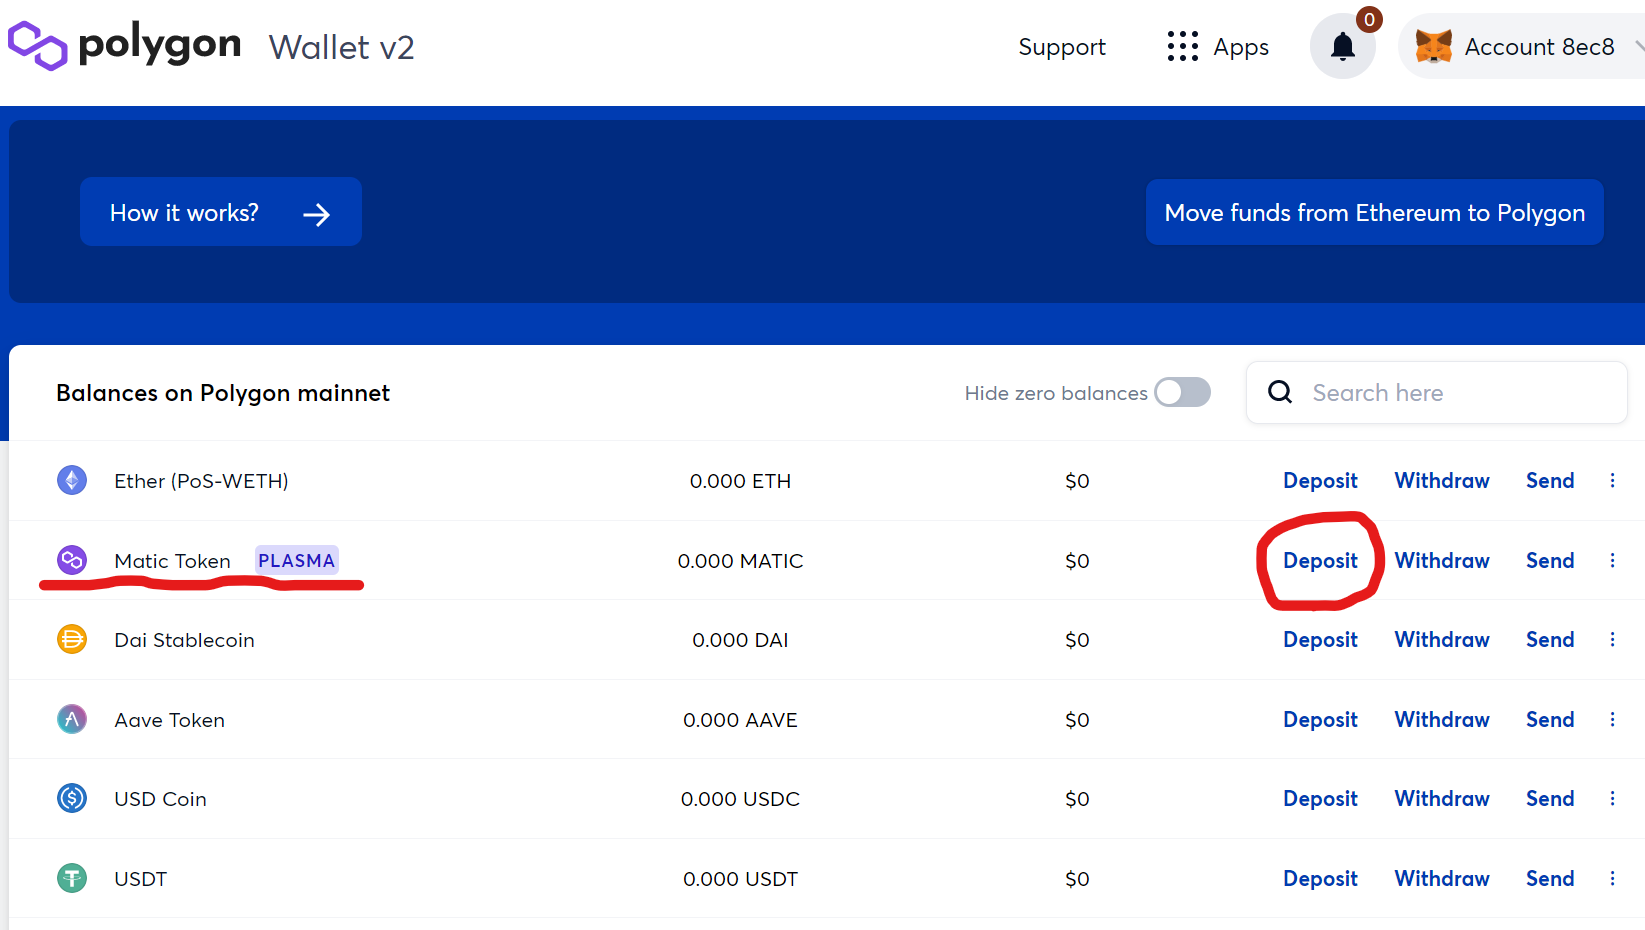Click the Aave Token icon
The width and height of the screenshot is (1645, 930).
tap(72, 719)
